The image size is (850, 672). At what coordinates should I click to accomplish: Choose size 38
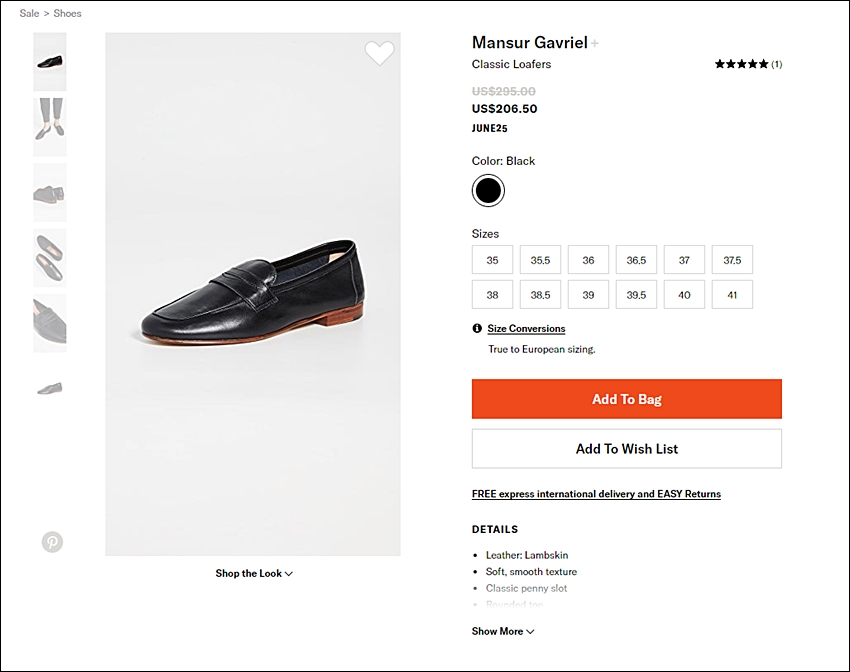pyautogui.click(x=492, y=295)
